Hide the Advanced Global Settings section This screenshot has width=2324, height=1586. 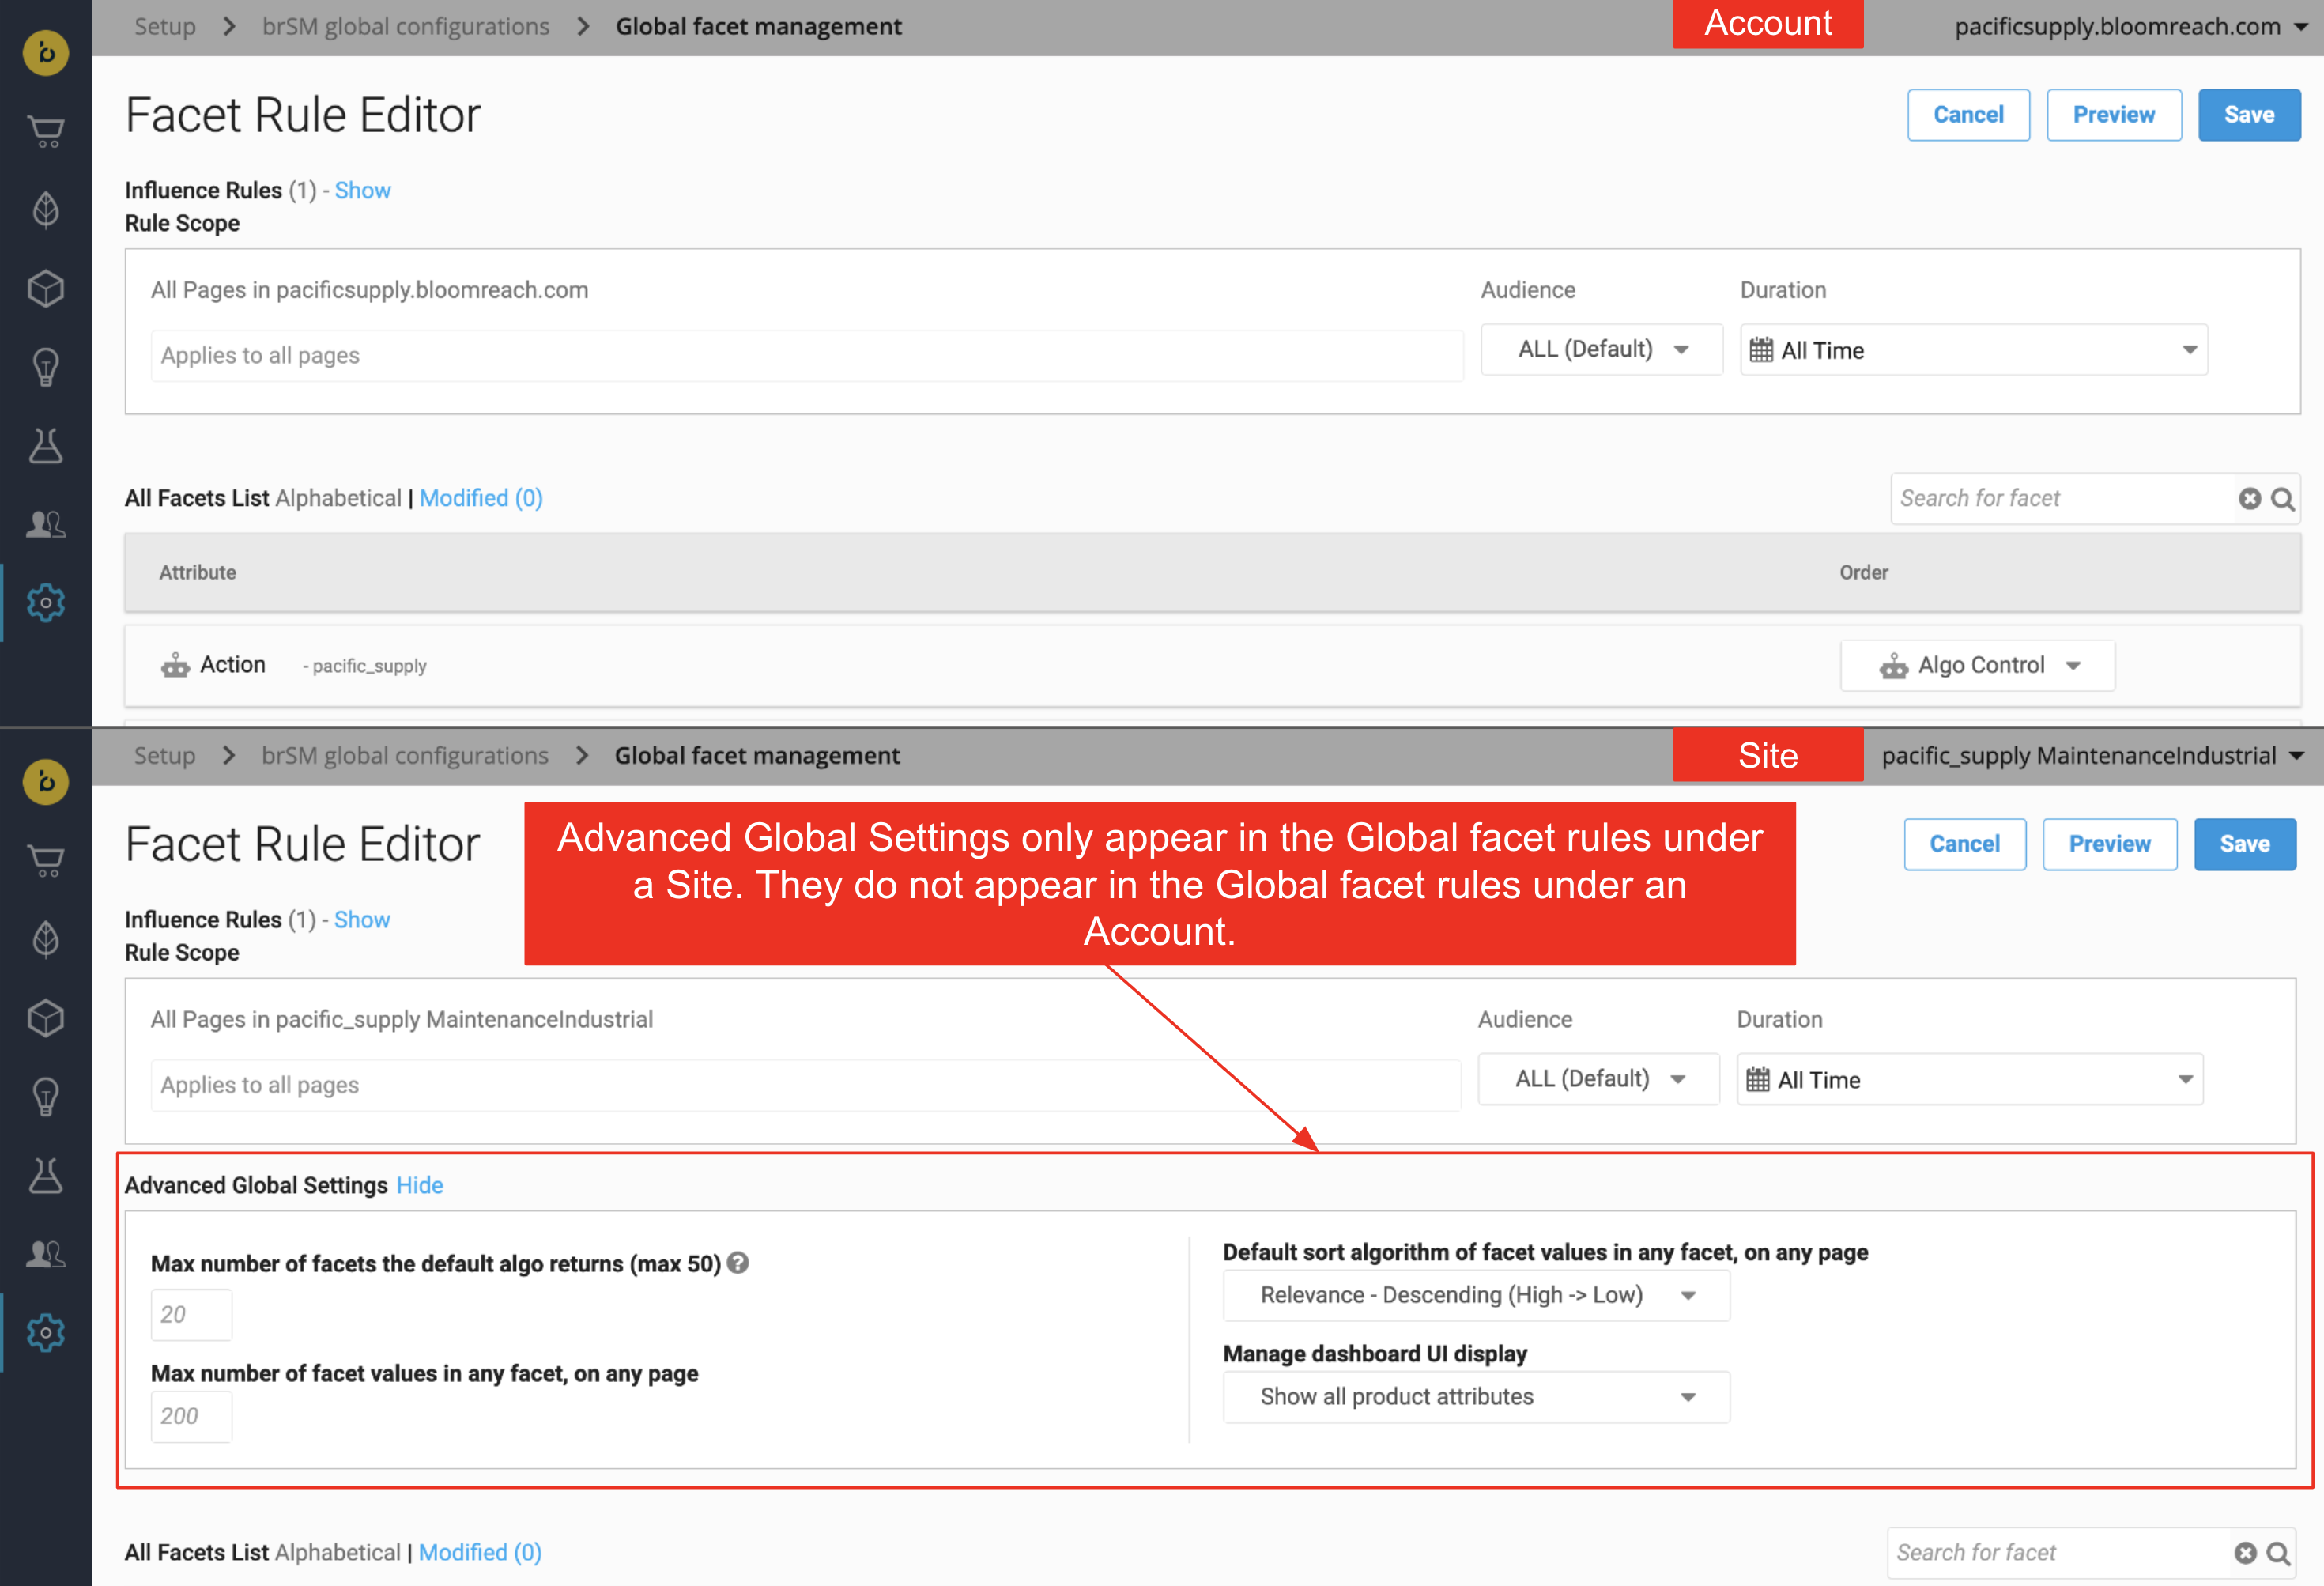[419, 1185]
